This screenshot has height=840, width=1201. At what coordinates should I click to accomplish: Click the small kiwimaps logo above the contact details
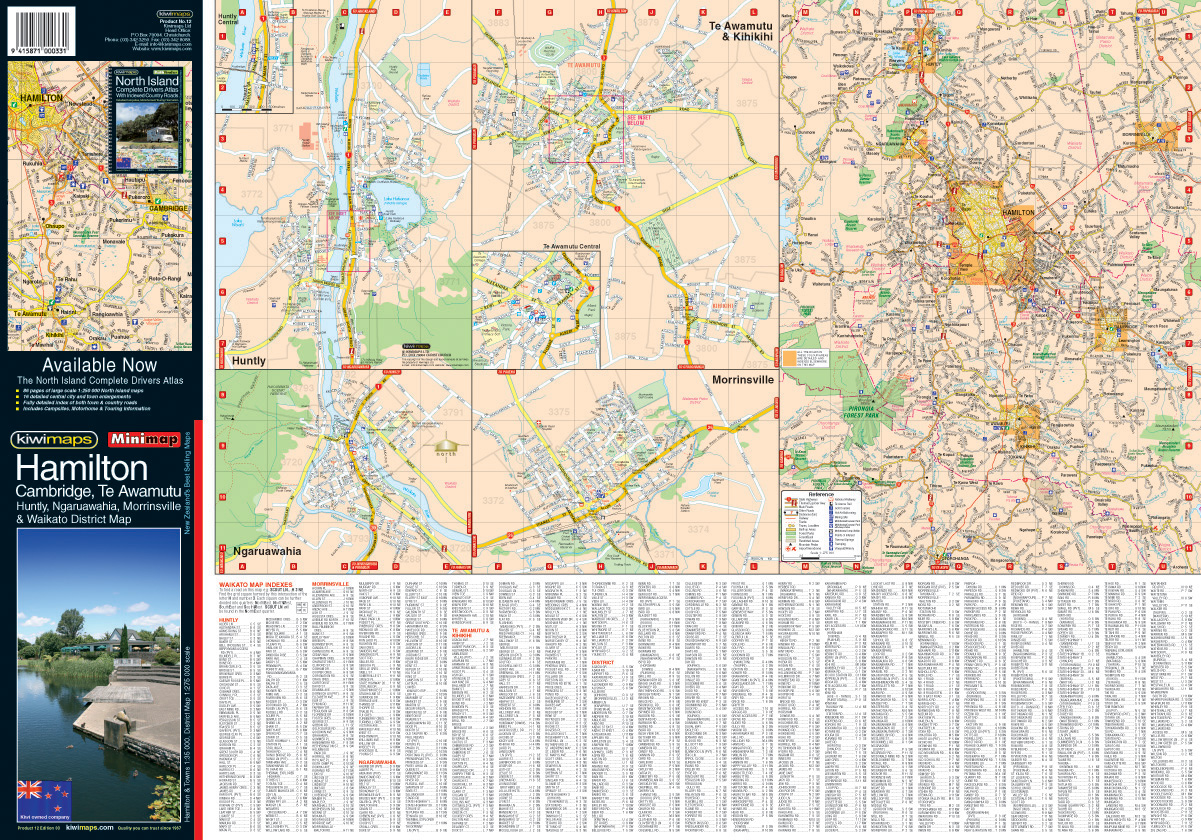pos(174,13)
